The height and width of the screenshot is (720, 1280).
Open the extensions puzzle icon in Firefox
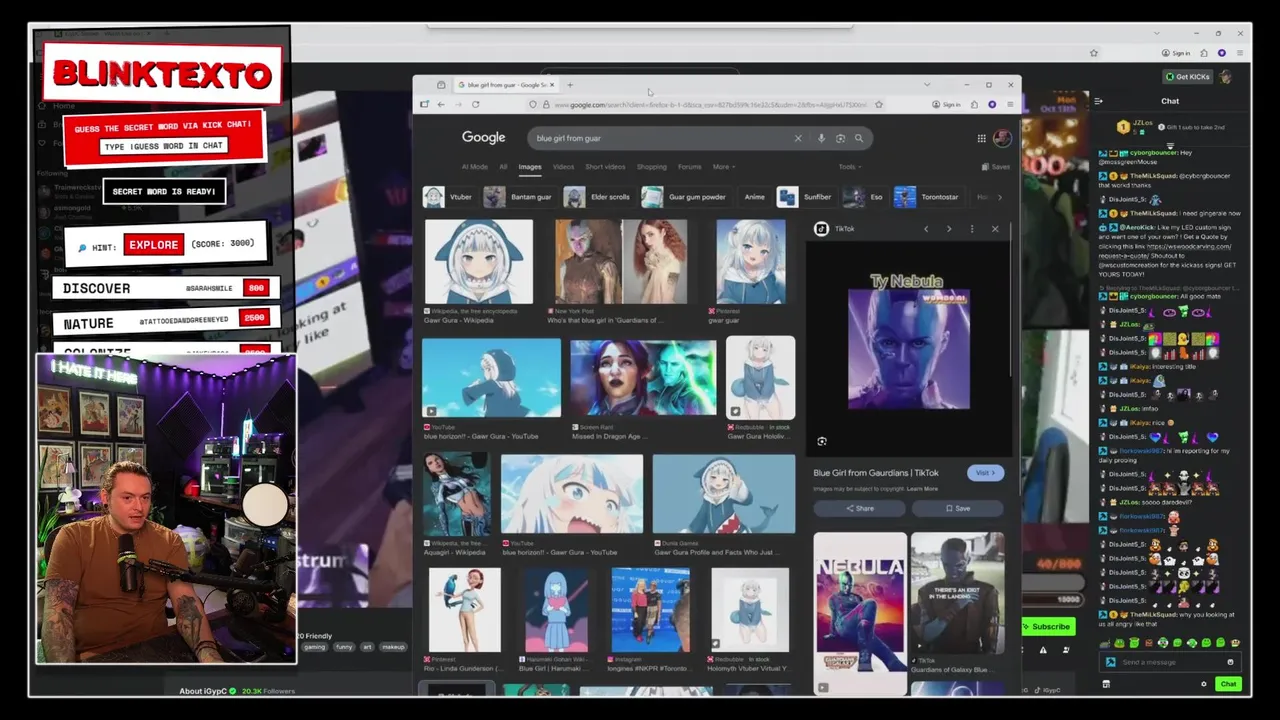(x=973, y=104)
